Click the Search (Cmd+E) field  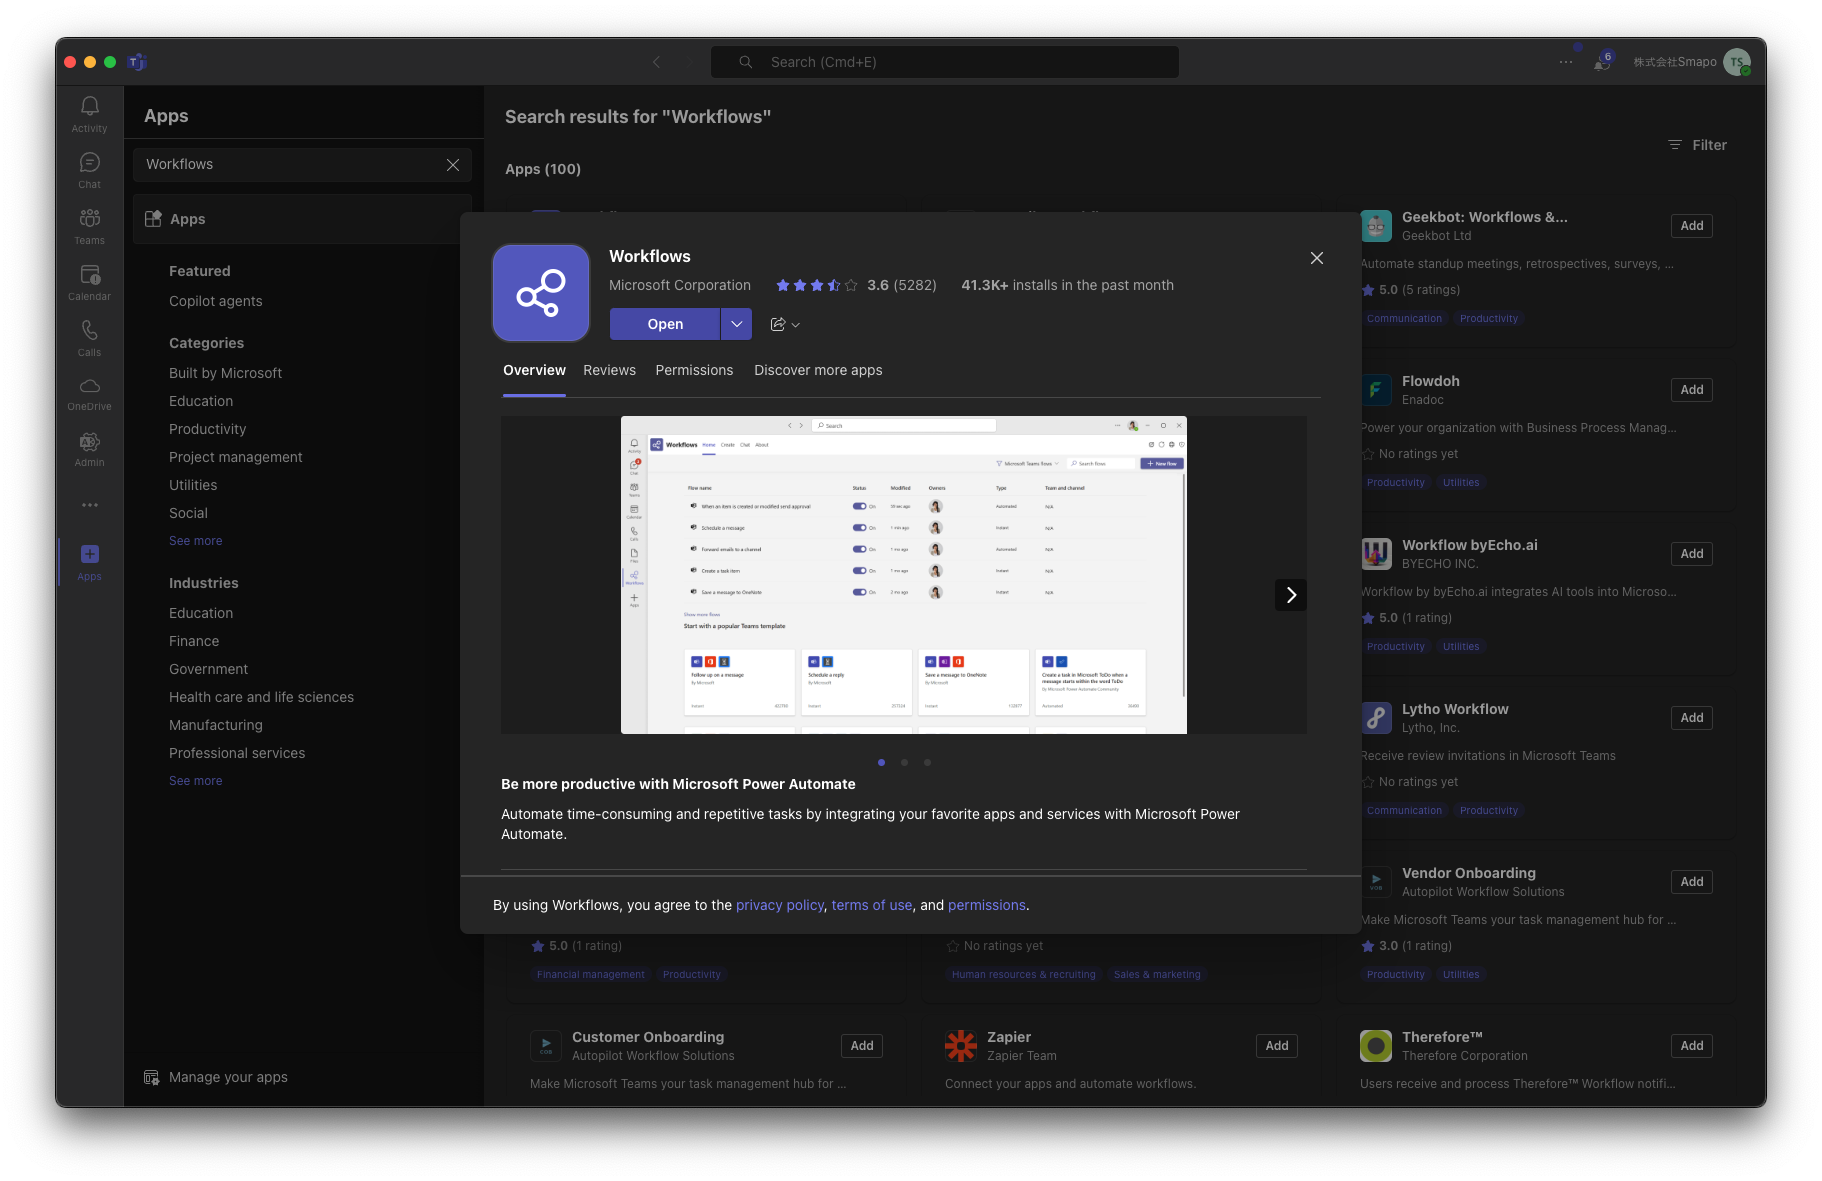point(945,62)
